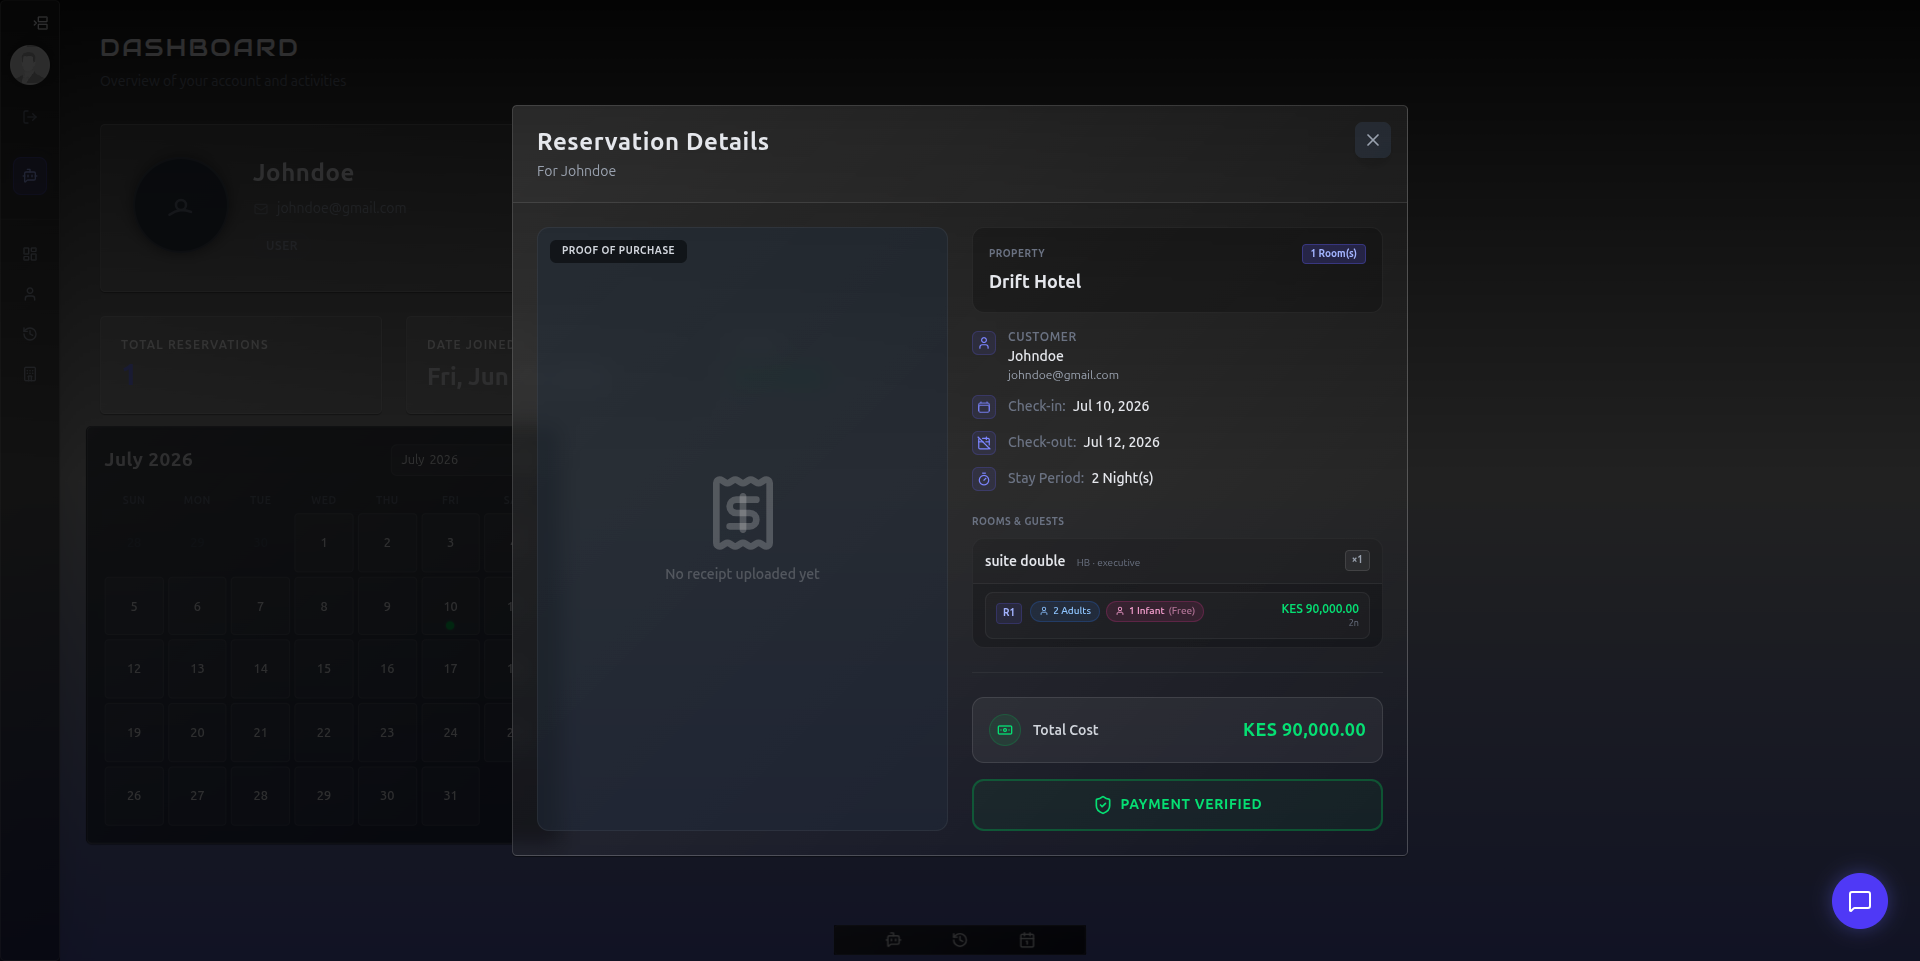Click the 1 Infant (Free) chip
Viewport: 1920px width, 961px height.
coord(1155,611)
